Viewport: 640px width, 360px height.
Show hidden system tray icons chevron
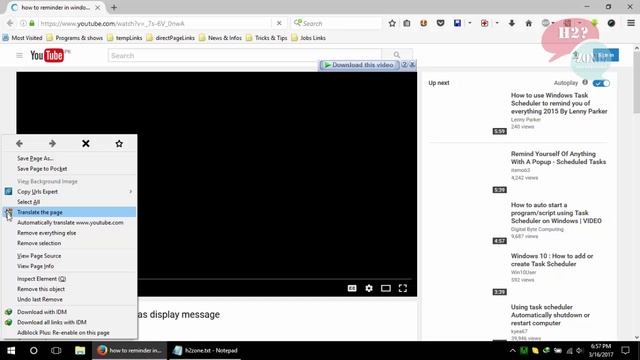pos(513,351)
